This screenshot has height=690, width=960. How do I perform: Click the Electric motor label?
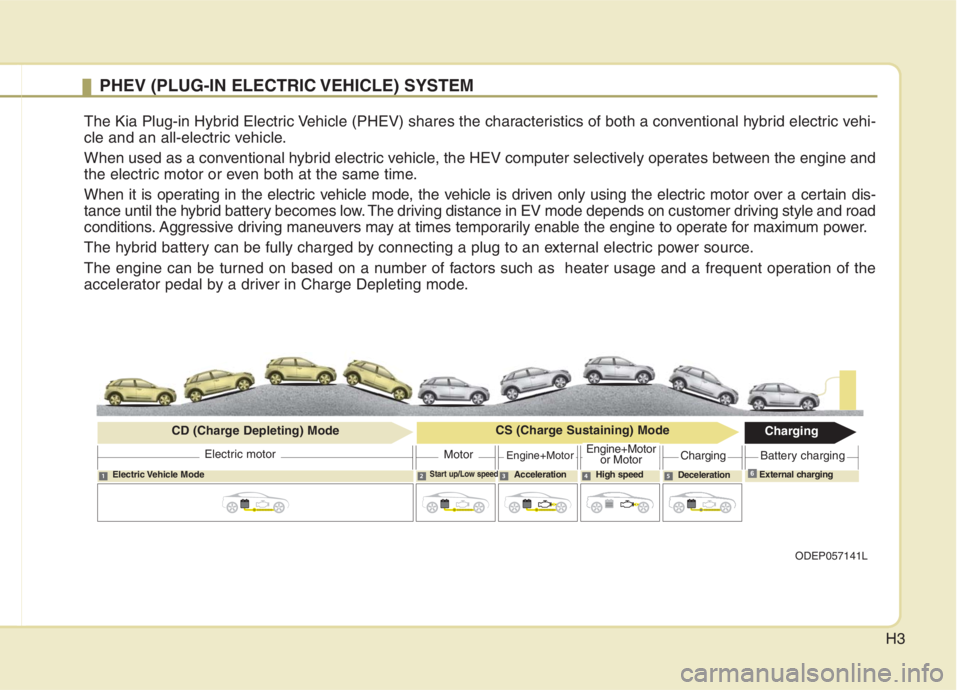click(x=240, y=454)
